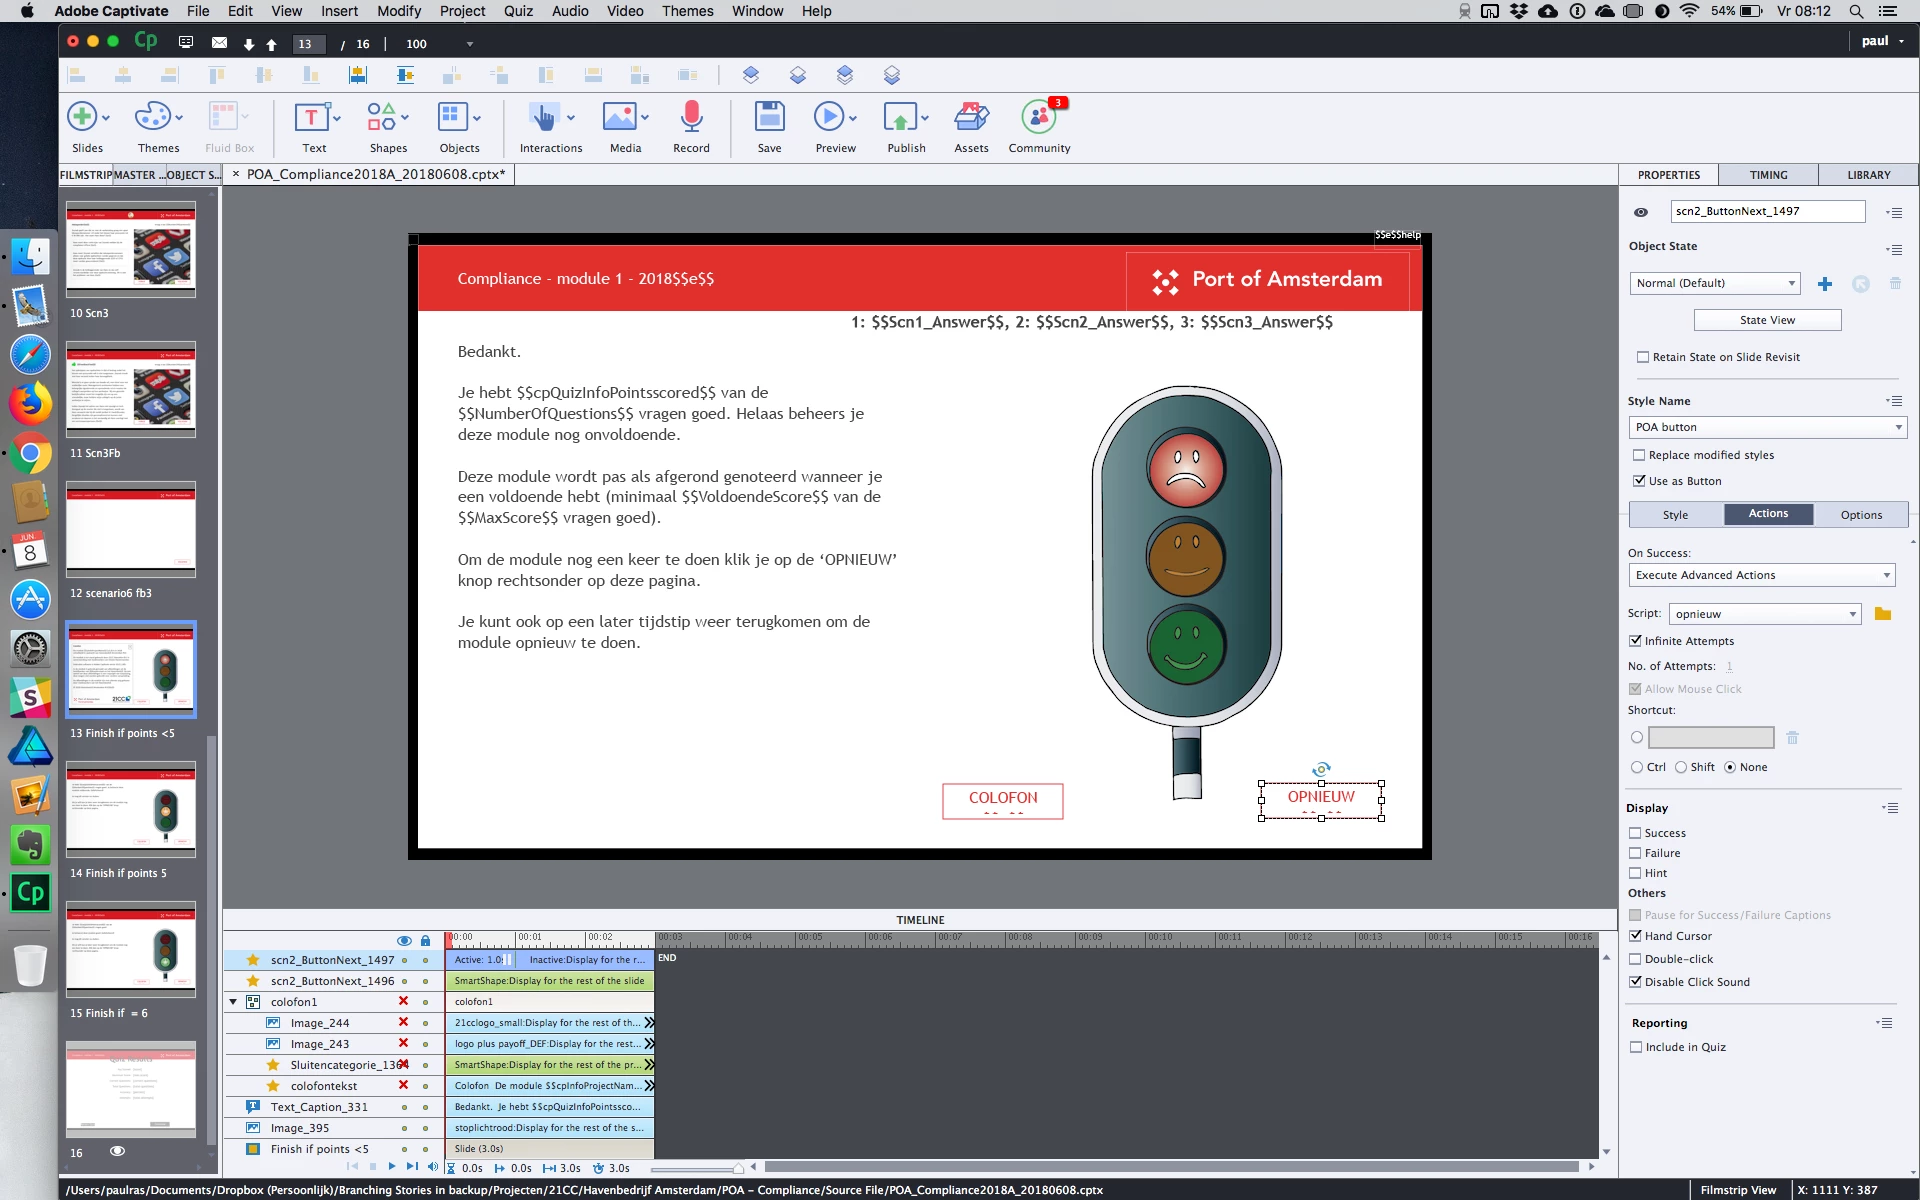Open script folder icon next to opnieuw
The height and width of the screenshot is (1200, 1920).
coord(1883,614)
